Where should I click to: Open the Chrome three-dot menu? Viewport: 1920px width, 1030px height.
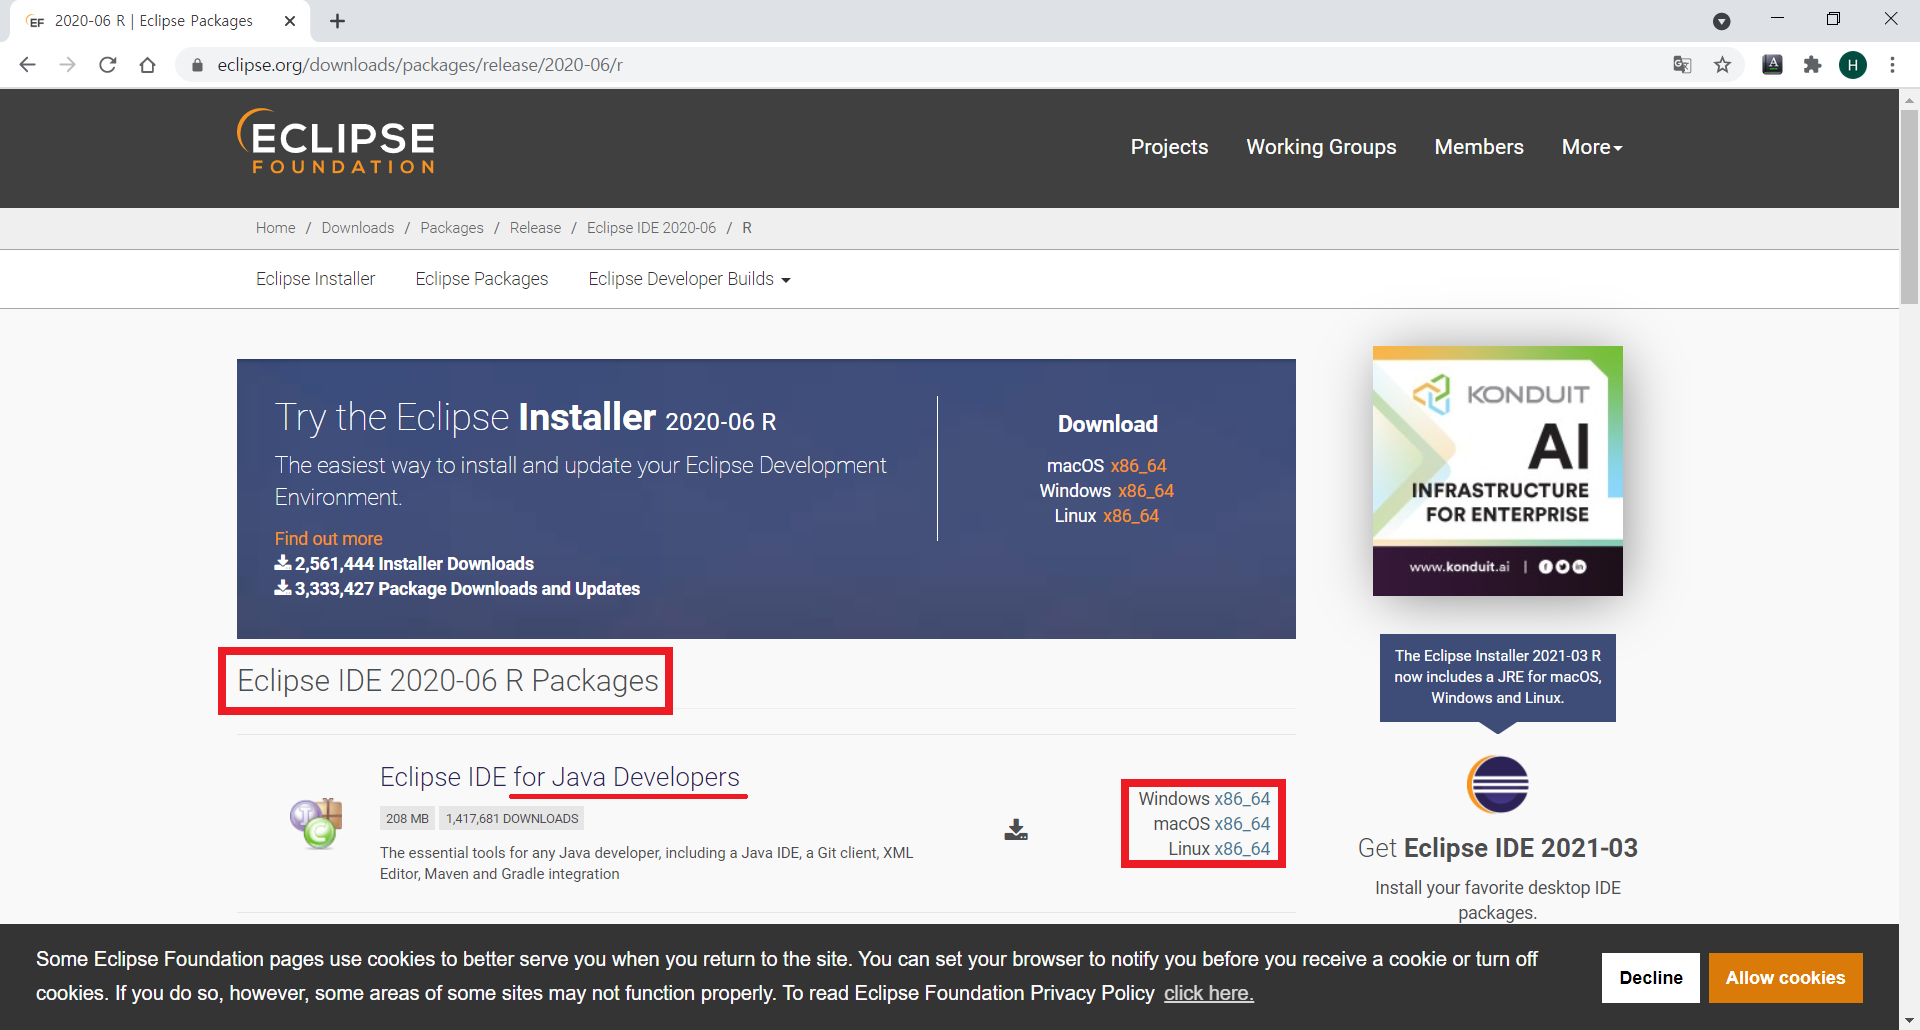coord(1892,65)
